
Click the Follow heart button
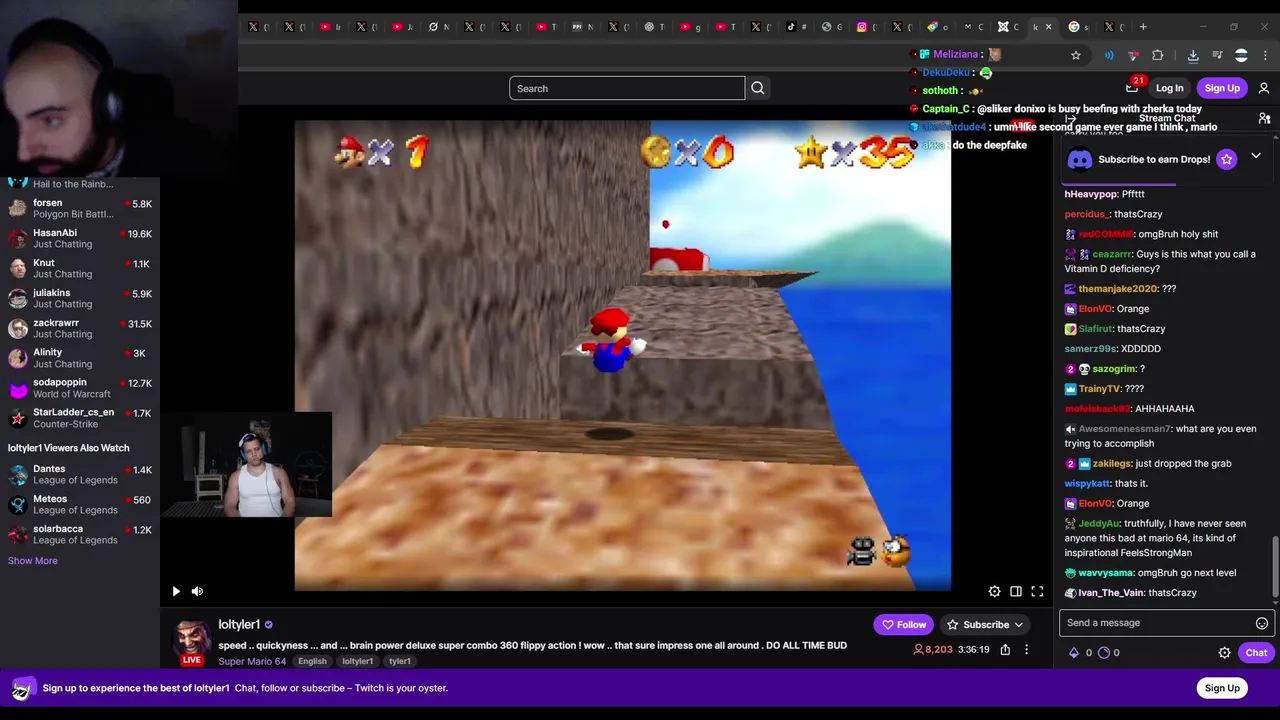click(904, 625)
